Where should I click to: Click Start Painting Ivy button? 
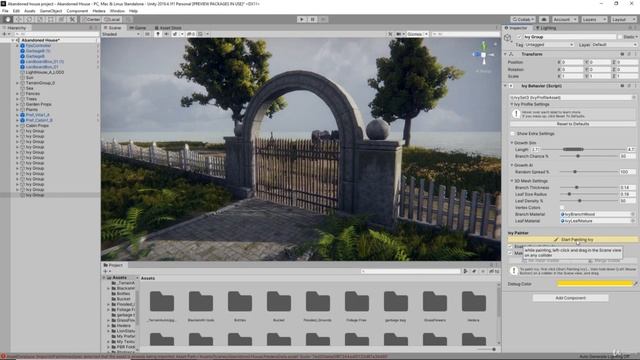click(573, 240)
